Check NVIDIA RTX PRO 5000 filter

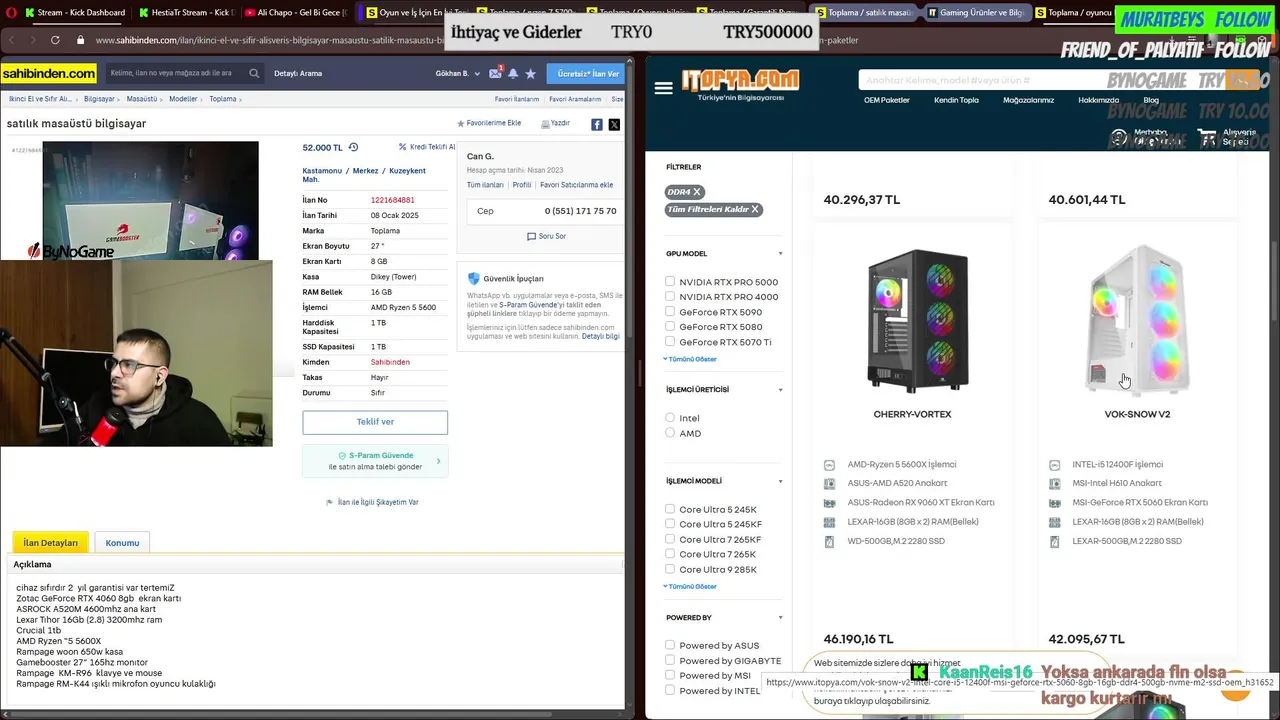pyautogui.click(x=670, y=282)
